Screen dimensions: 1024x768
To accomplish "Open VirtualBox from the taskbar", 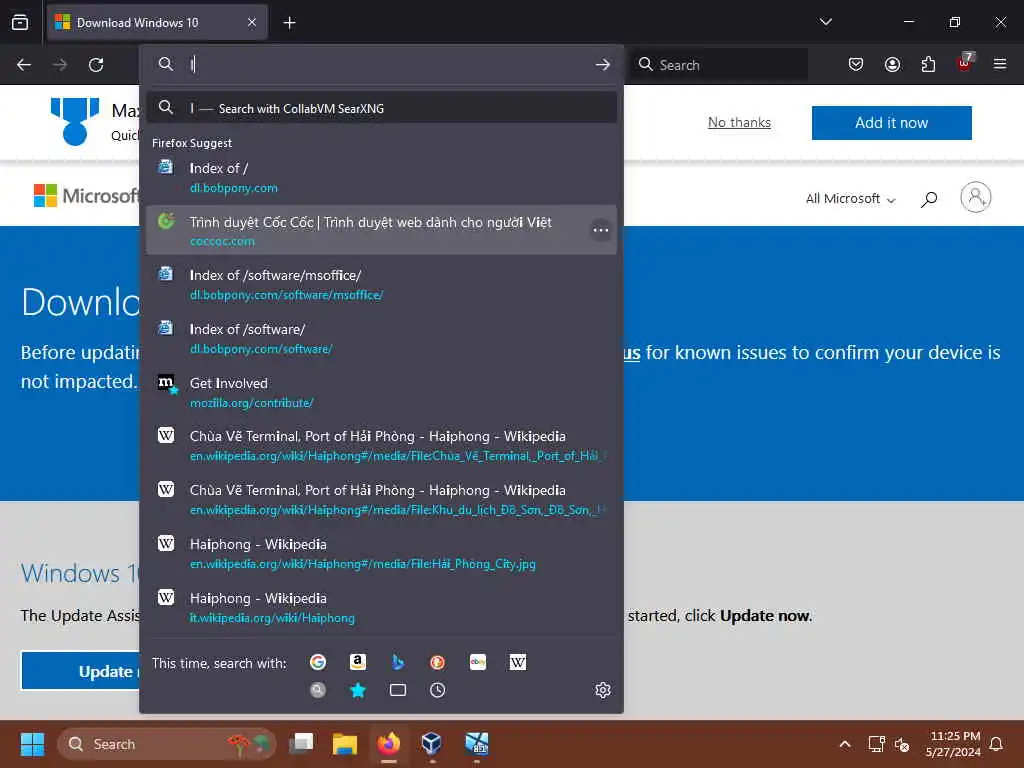I will [432, 744].
